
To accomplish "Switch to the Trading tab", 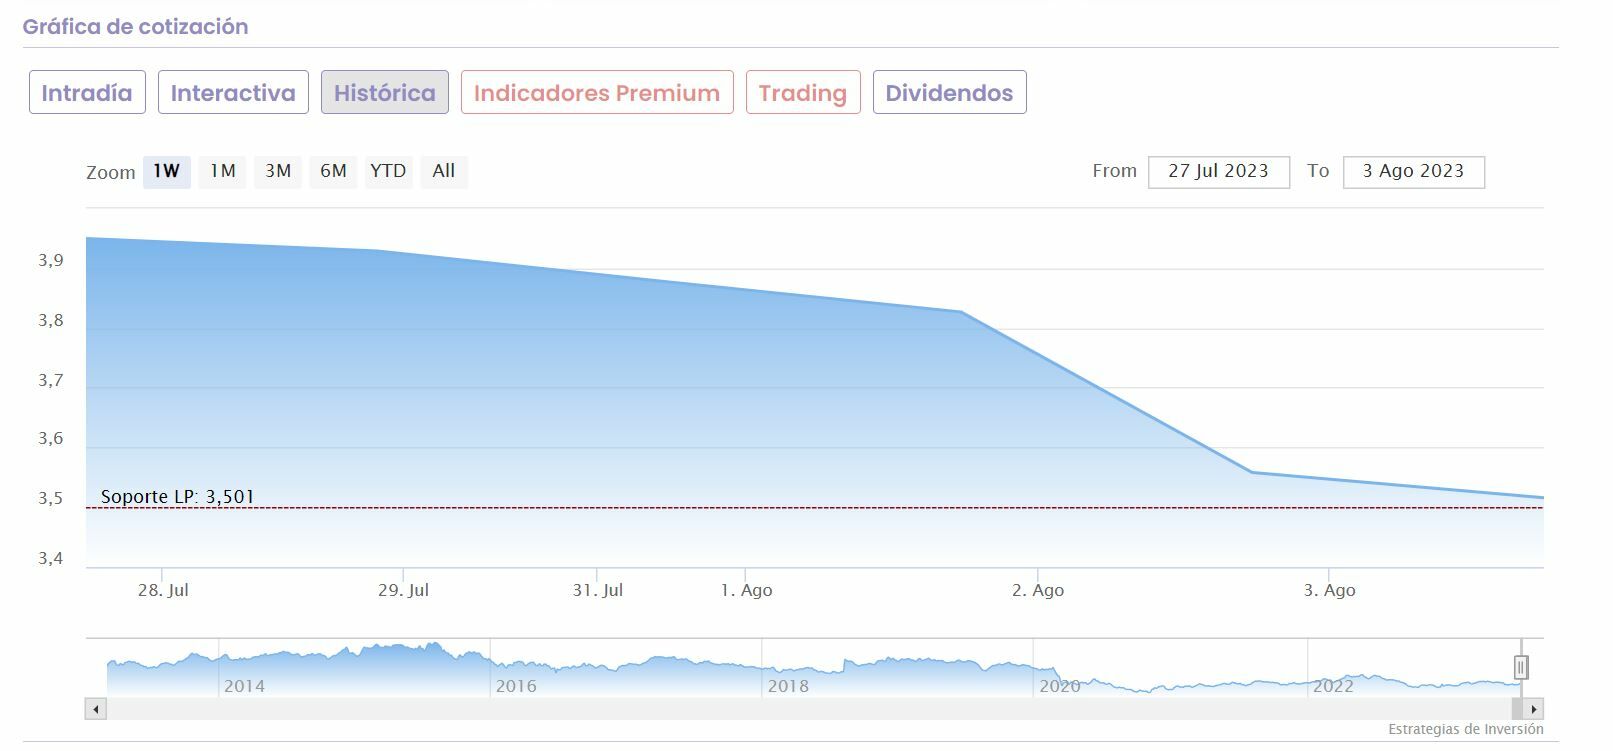I will [x=803, y=93].
